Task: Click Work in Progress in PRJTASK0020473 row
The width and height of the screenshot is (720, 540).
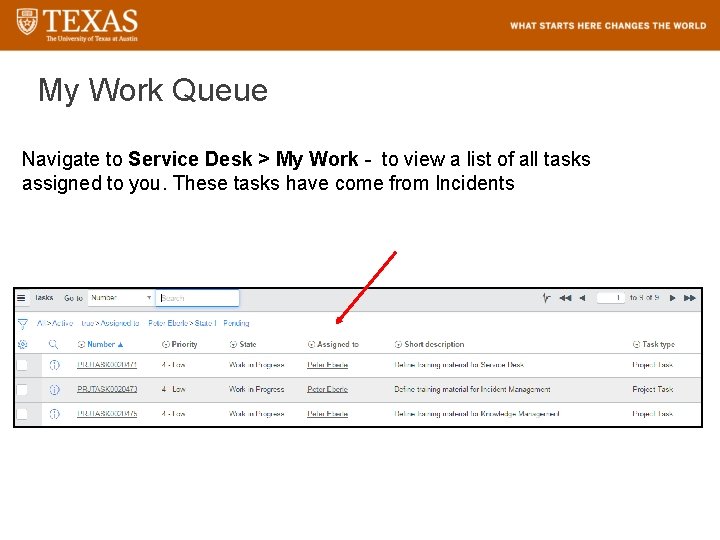Action: pyautogui.click(x=256, y=389)
